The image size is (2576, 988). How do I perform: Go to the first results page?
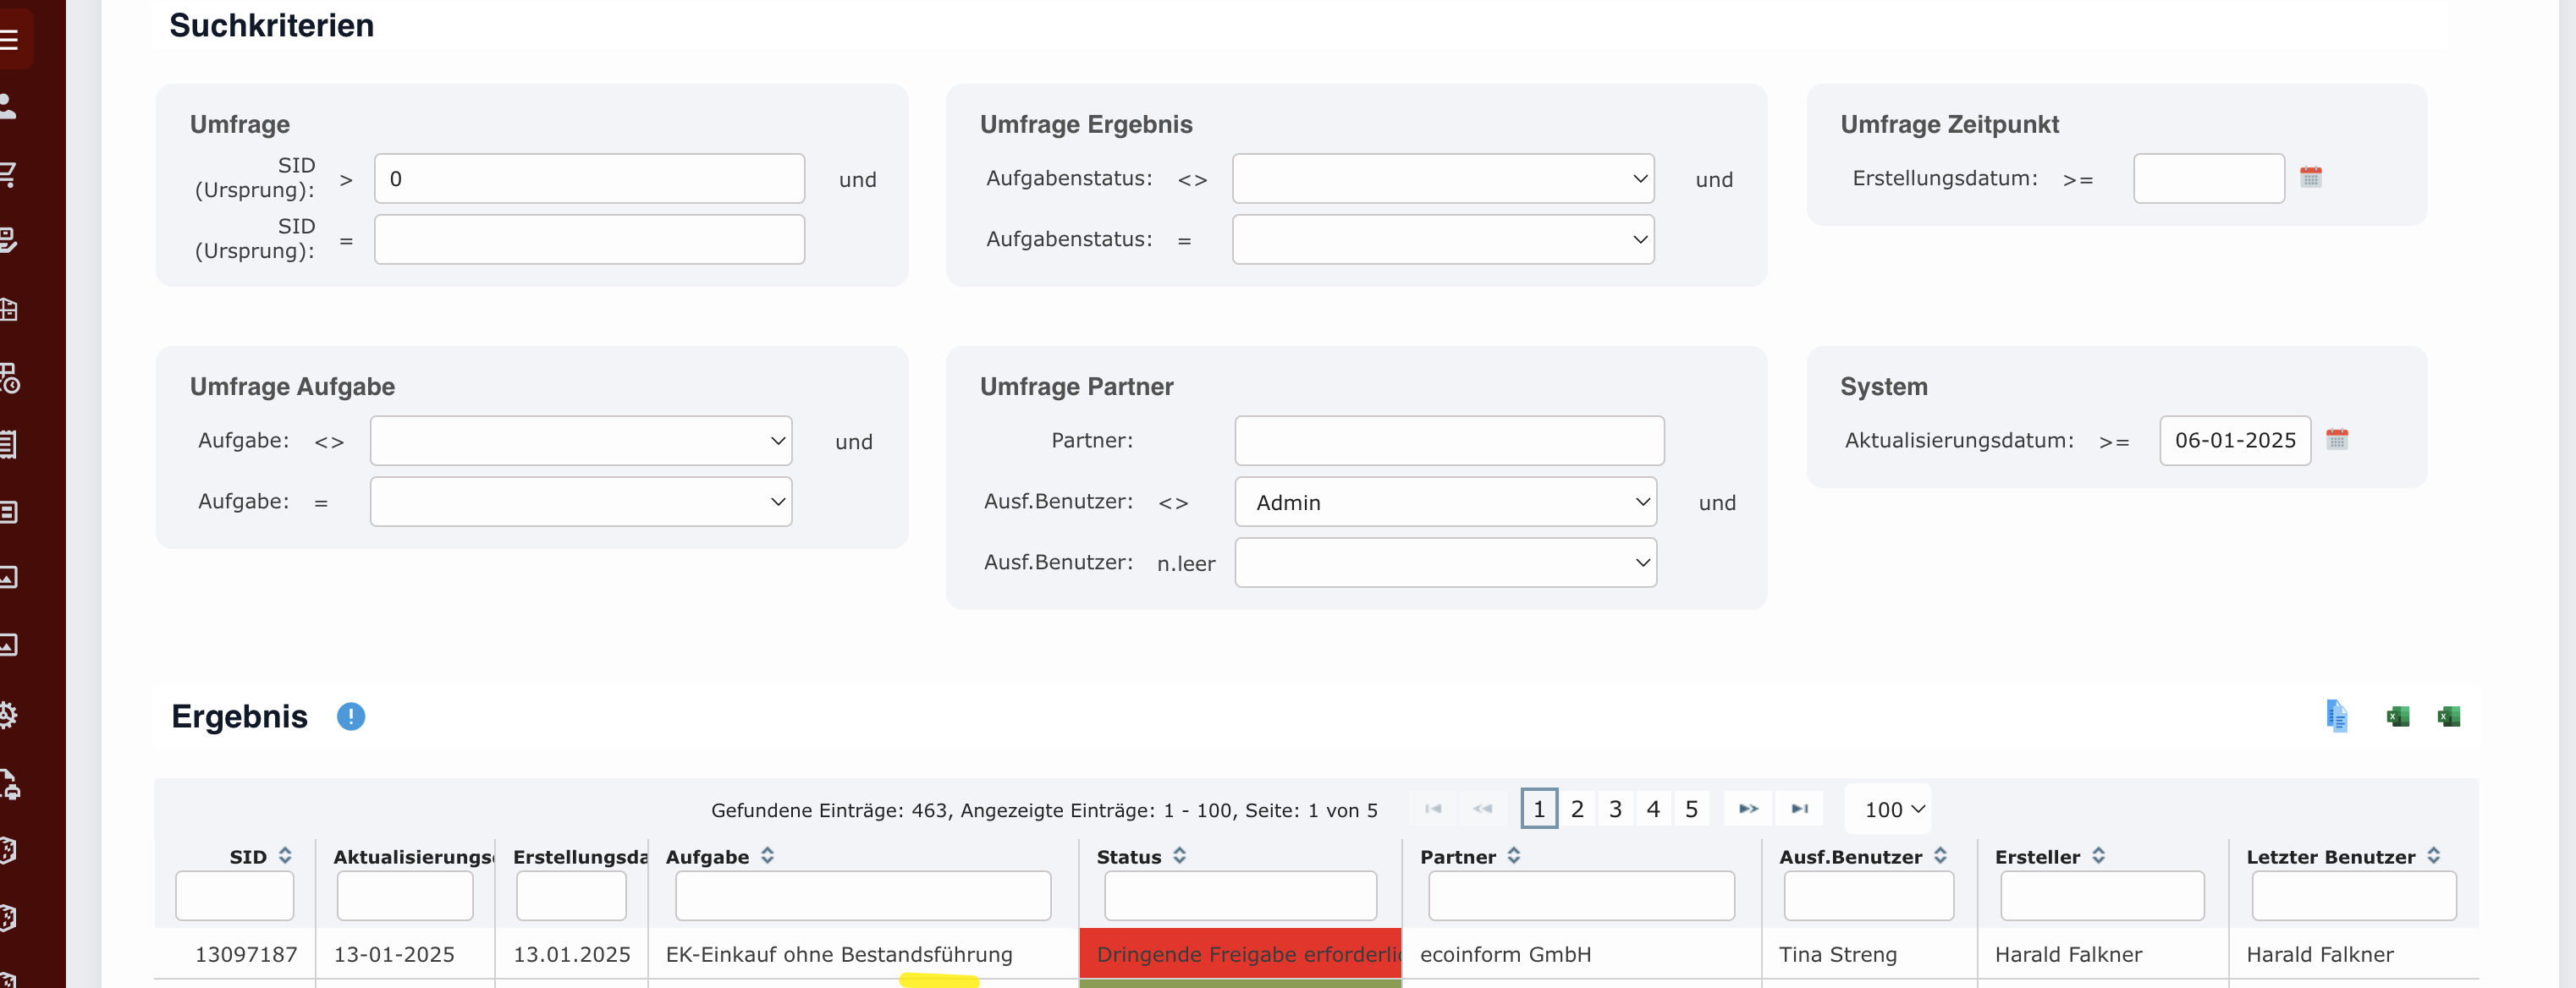(1434, 808)
